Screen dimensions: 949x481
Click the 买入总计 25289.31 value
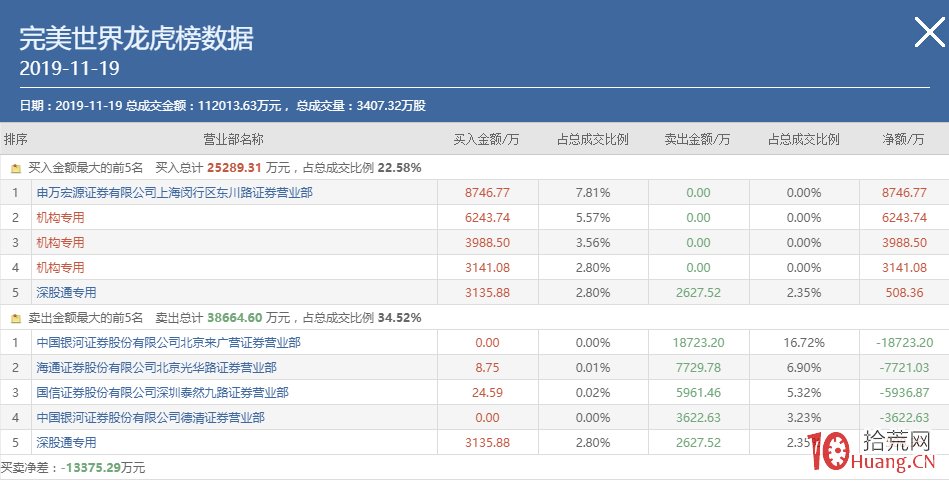pyautogui.click(x=234, y=168)
